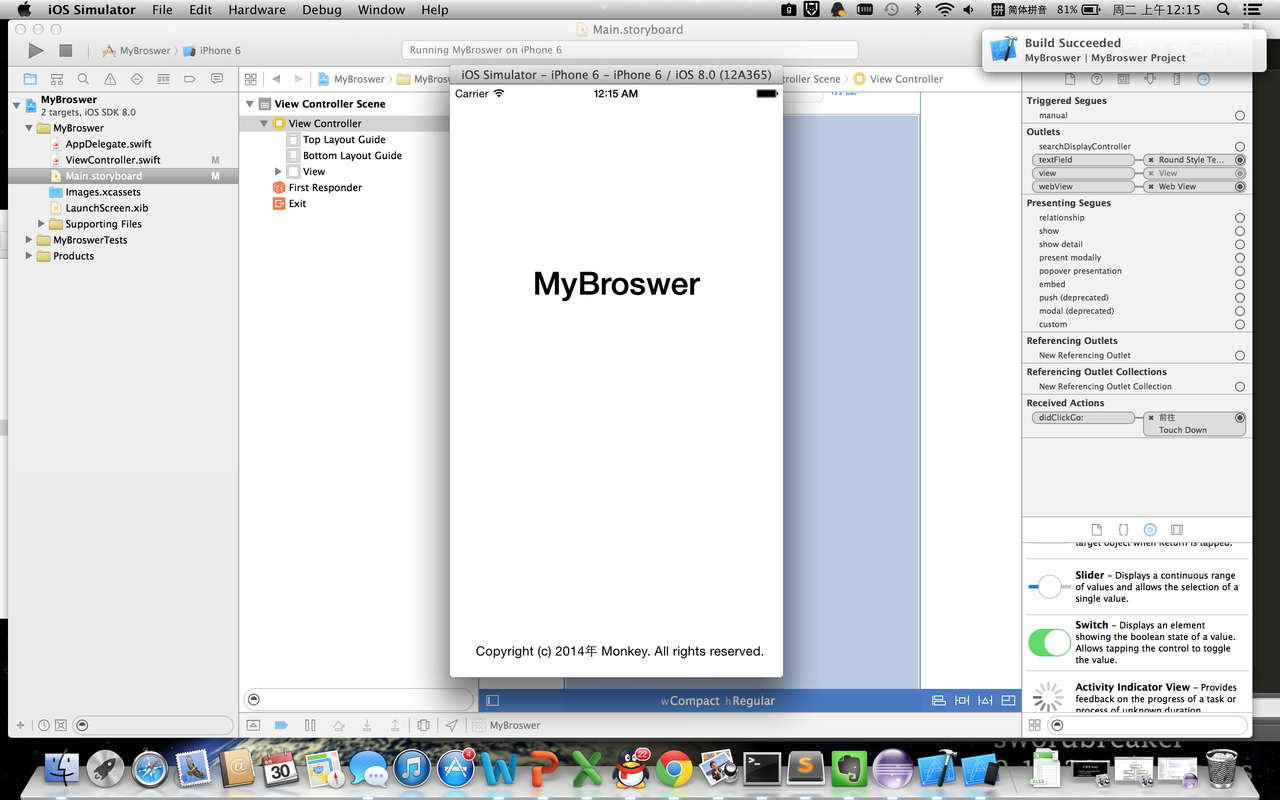Viewport: 1280px width, 800px height.
Task: Click the embed segue circle
Action: 1240,285
